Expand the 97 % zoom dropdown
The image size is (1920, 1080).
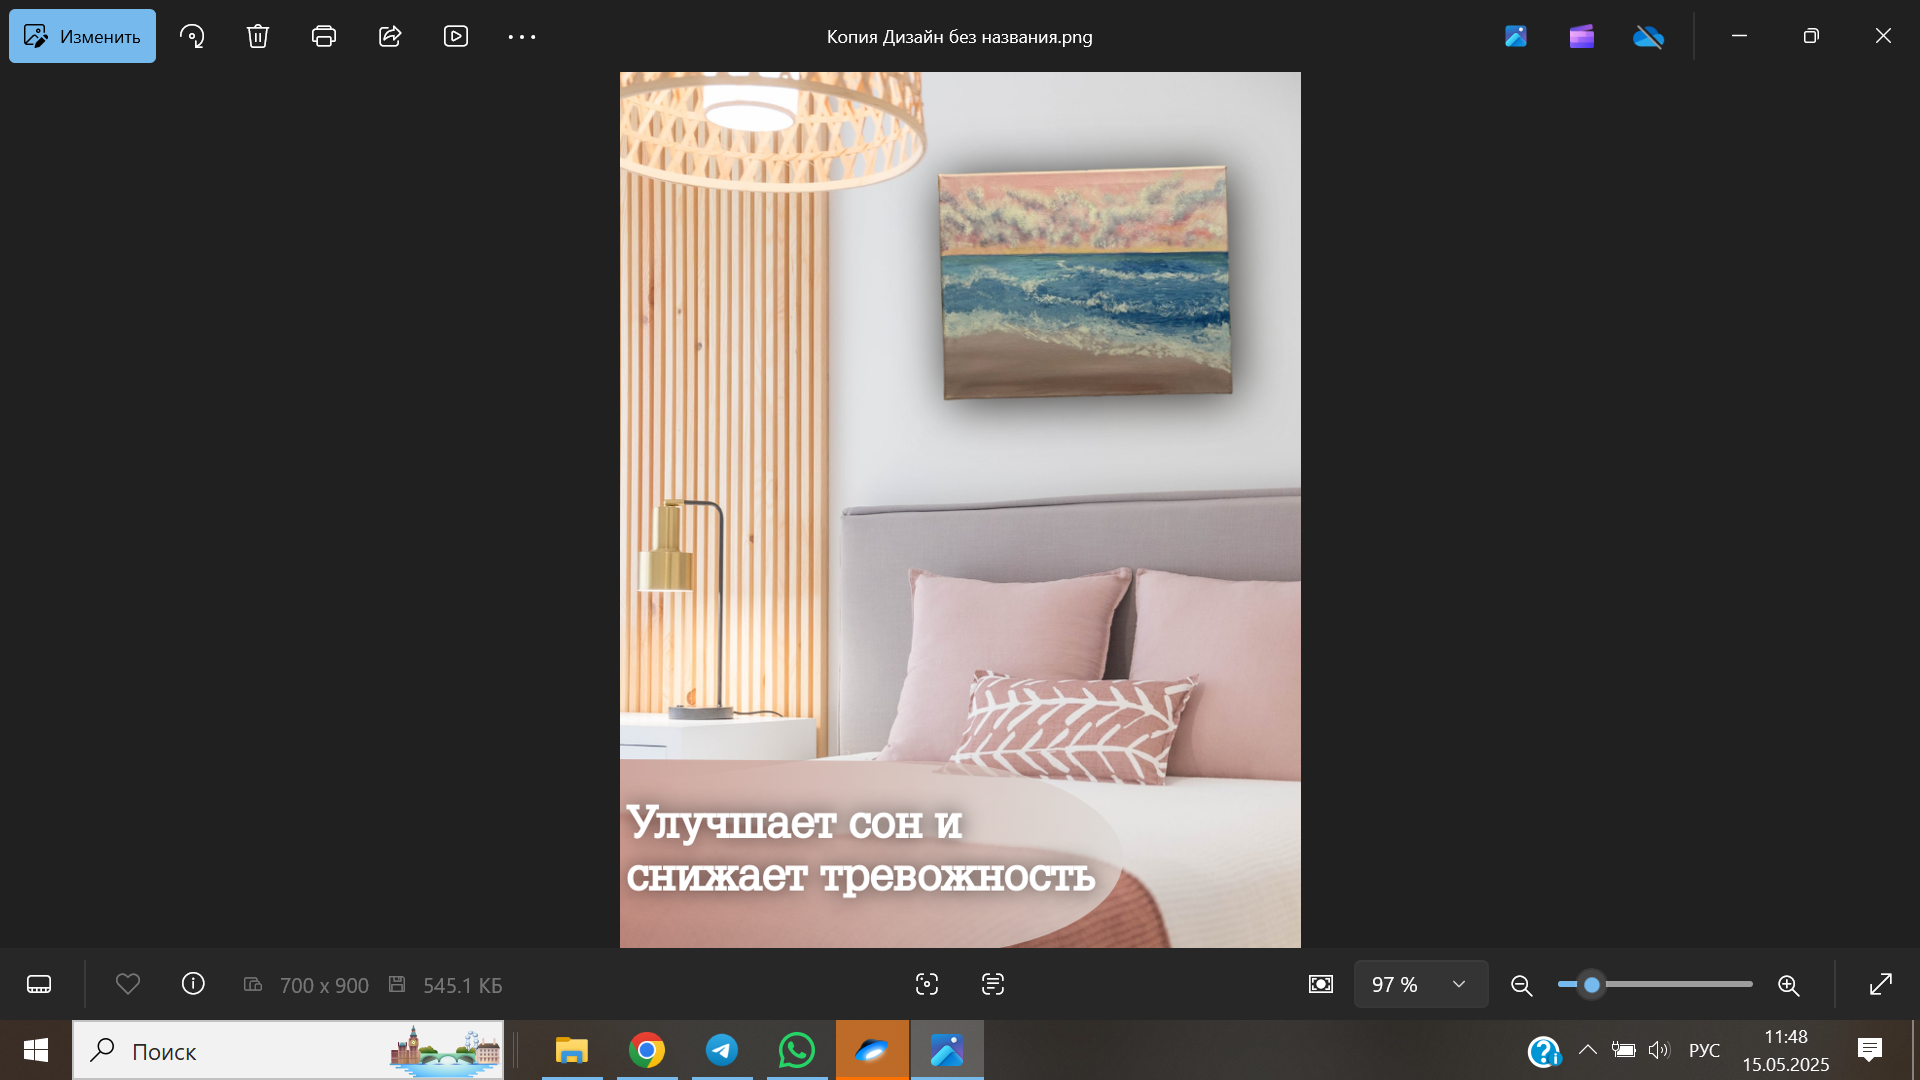pyautogui.click(x=1459, y=985)
